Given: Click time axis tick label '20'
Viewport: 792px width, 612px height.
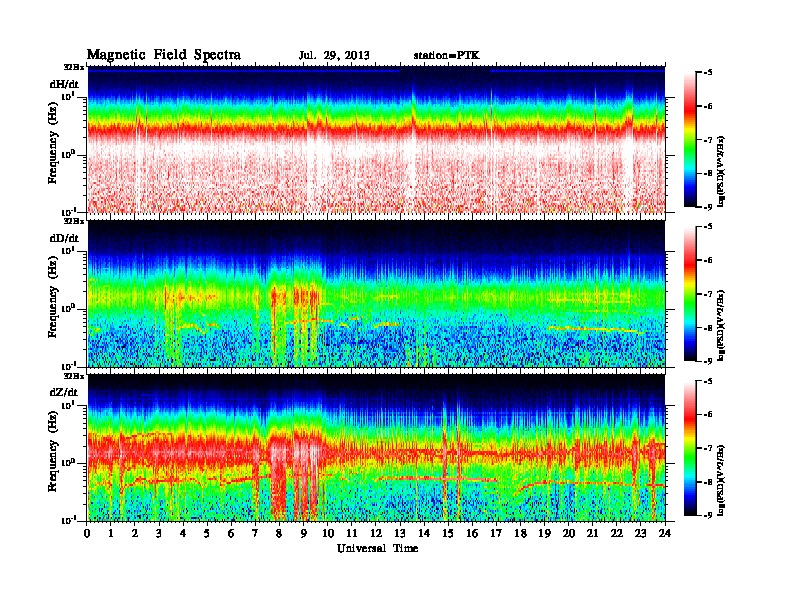Looking at the screenshot, I should (x=569, y=533).
